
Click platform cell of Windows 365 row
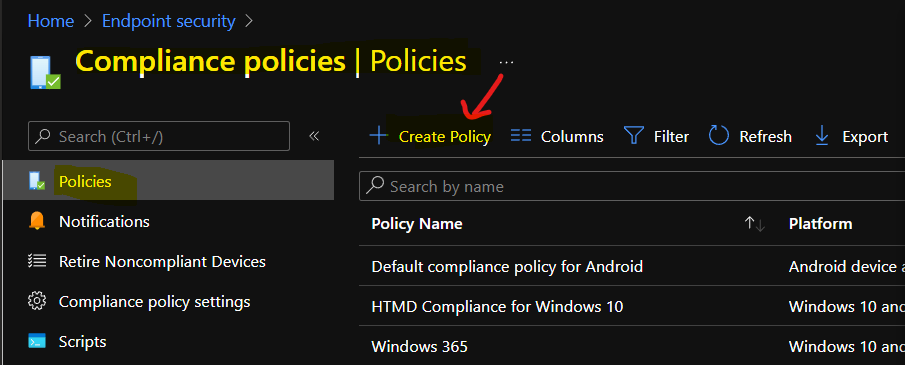846,346
